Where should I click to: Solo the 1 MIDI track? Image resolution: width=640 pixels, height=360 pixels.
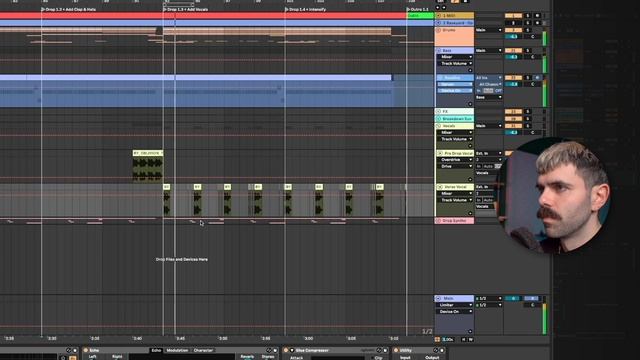(x=527, y=16)
